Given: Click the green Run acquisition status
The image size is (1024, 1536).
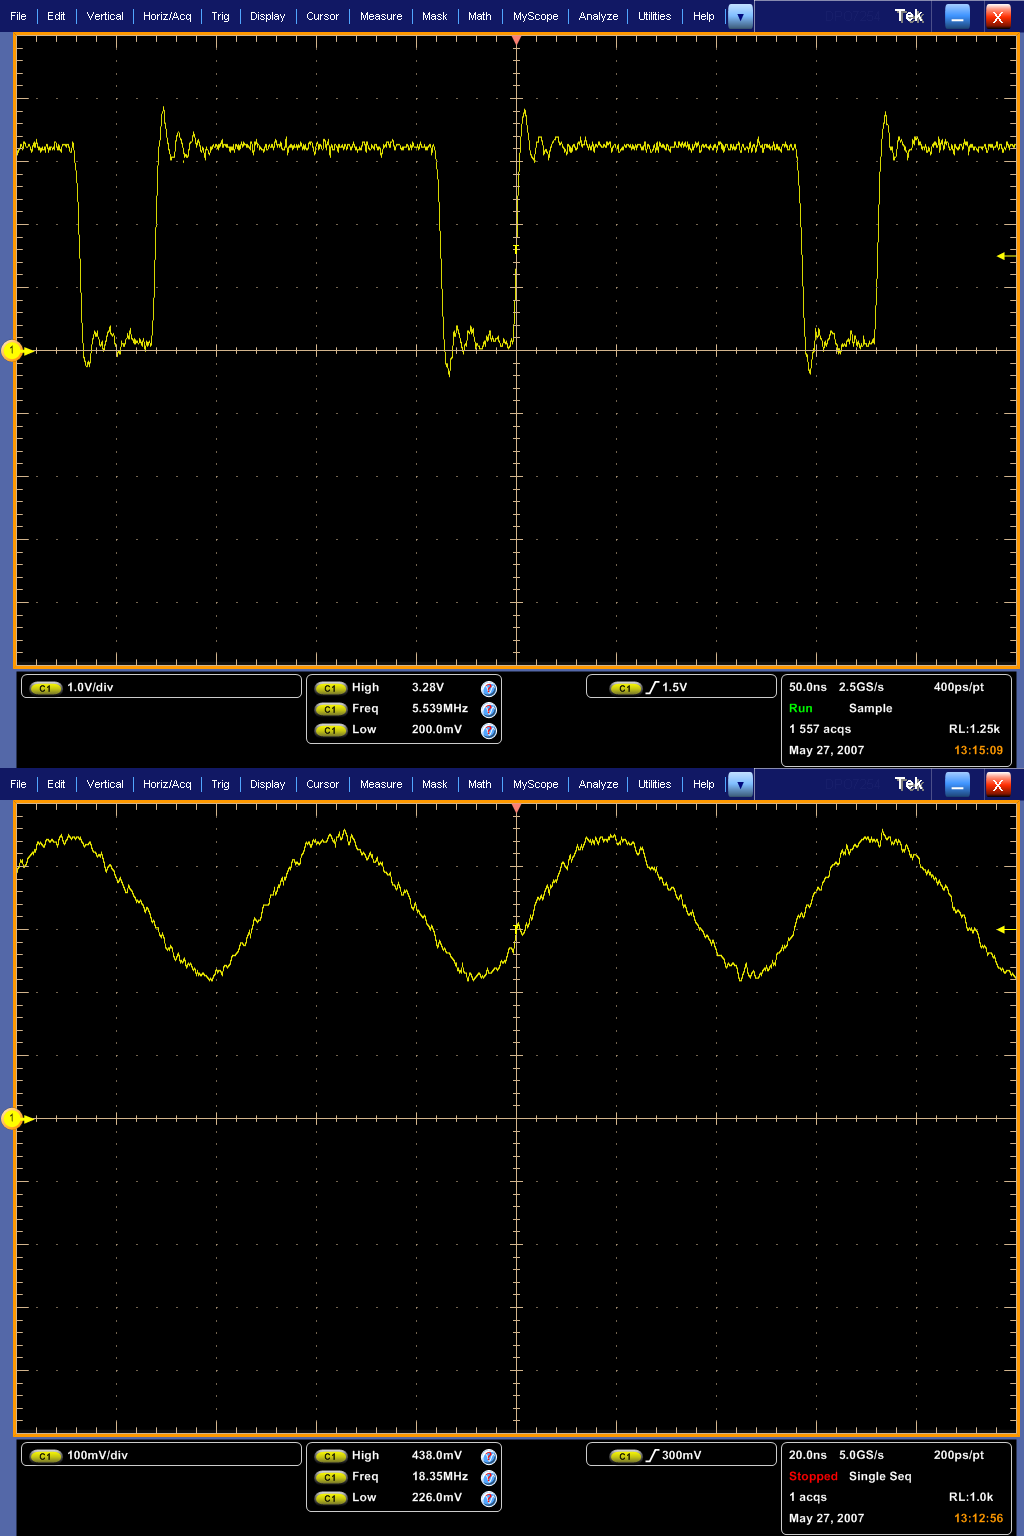Looking at the screenshot, I should [x=801, y=709].
